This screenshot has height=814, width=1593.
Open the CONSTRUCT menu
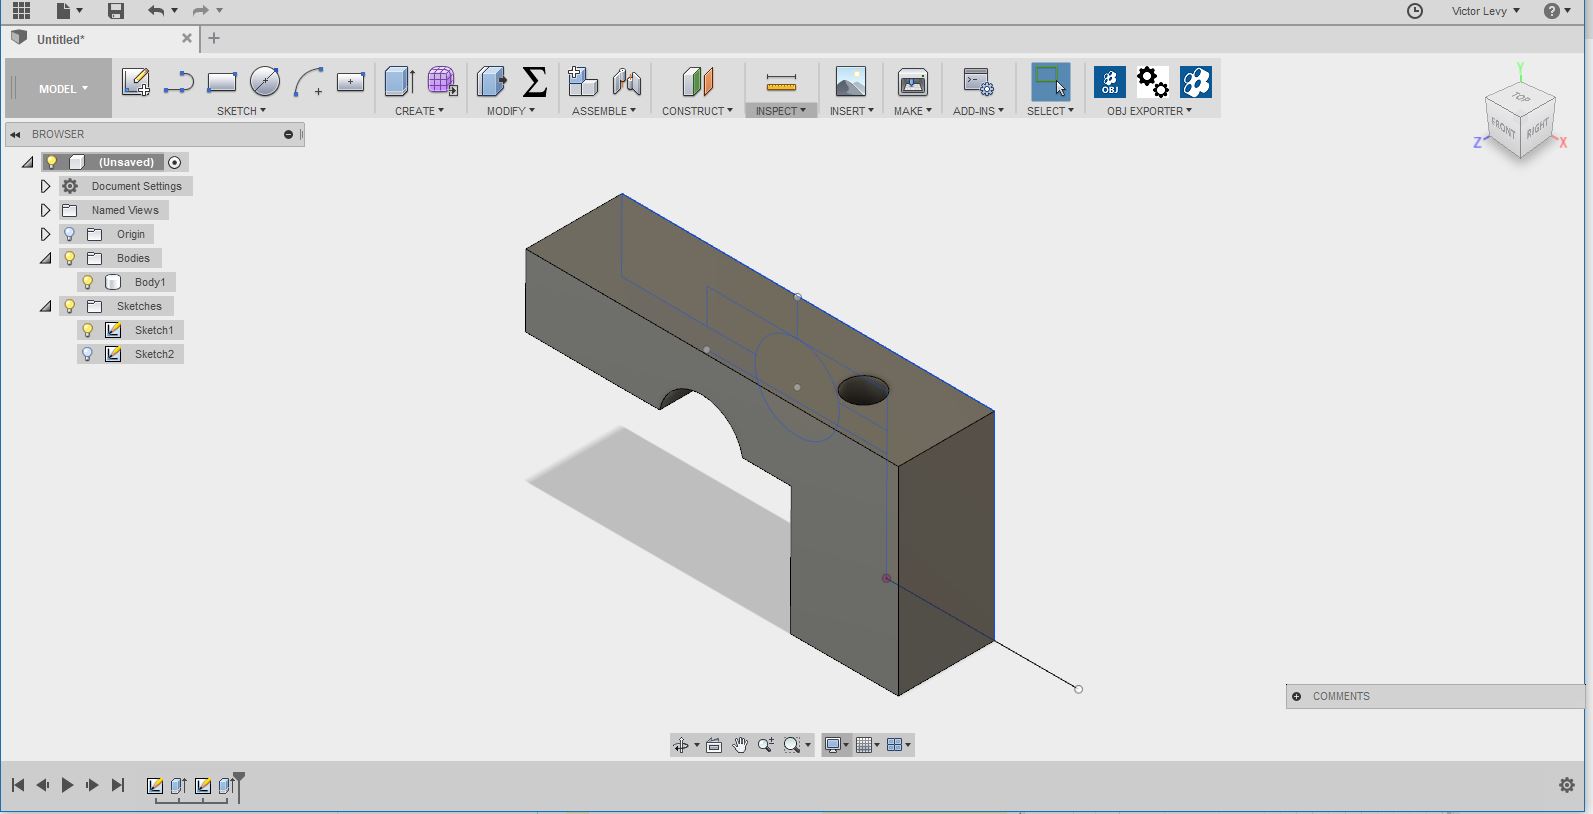[697, 111]
